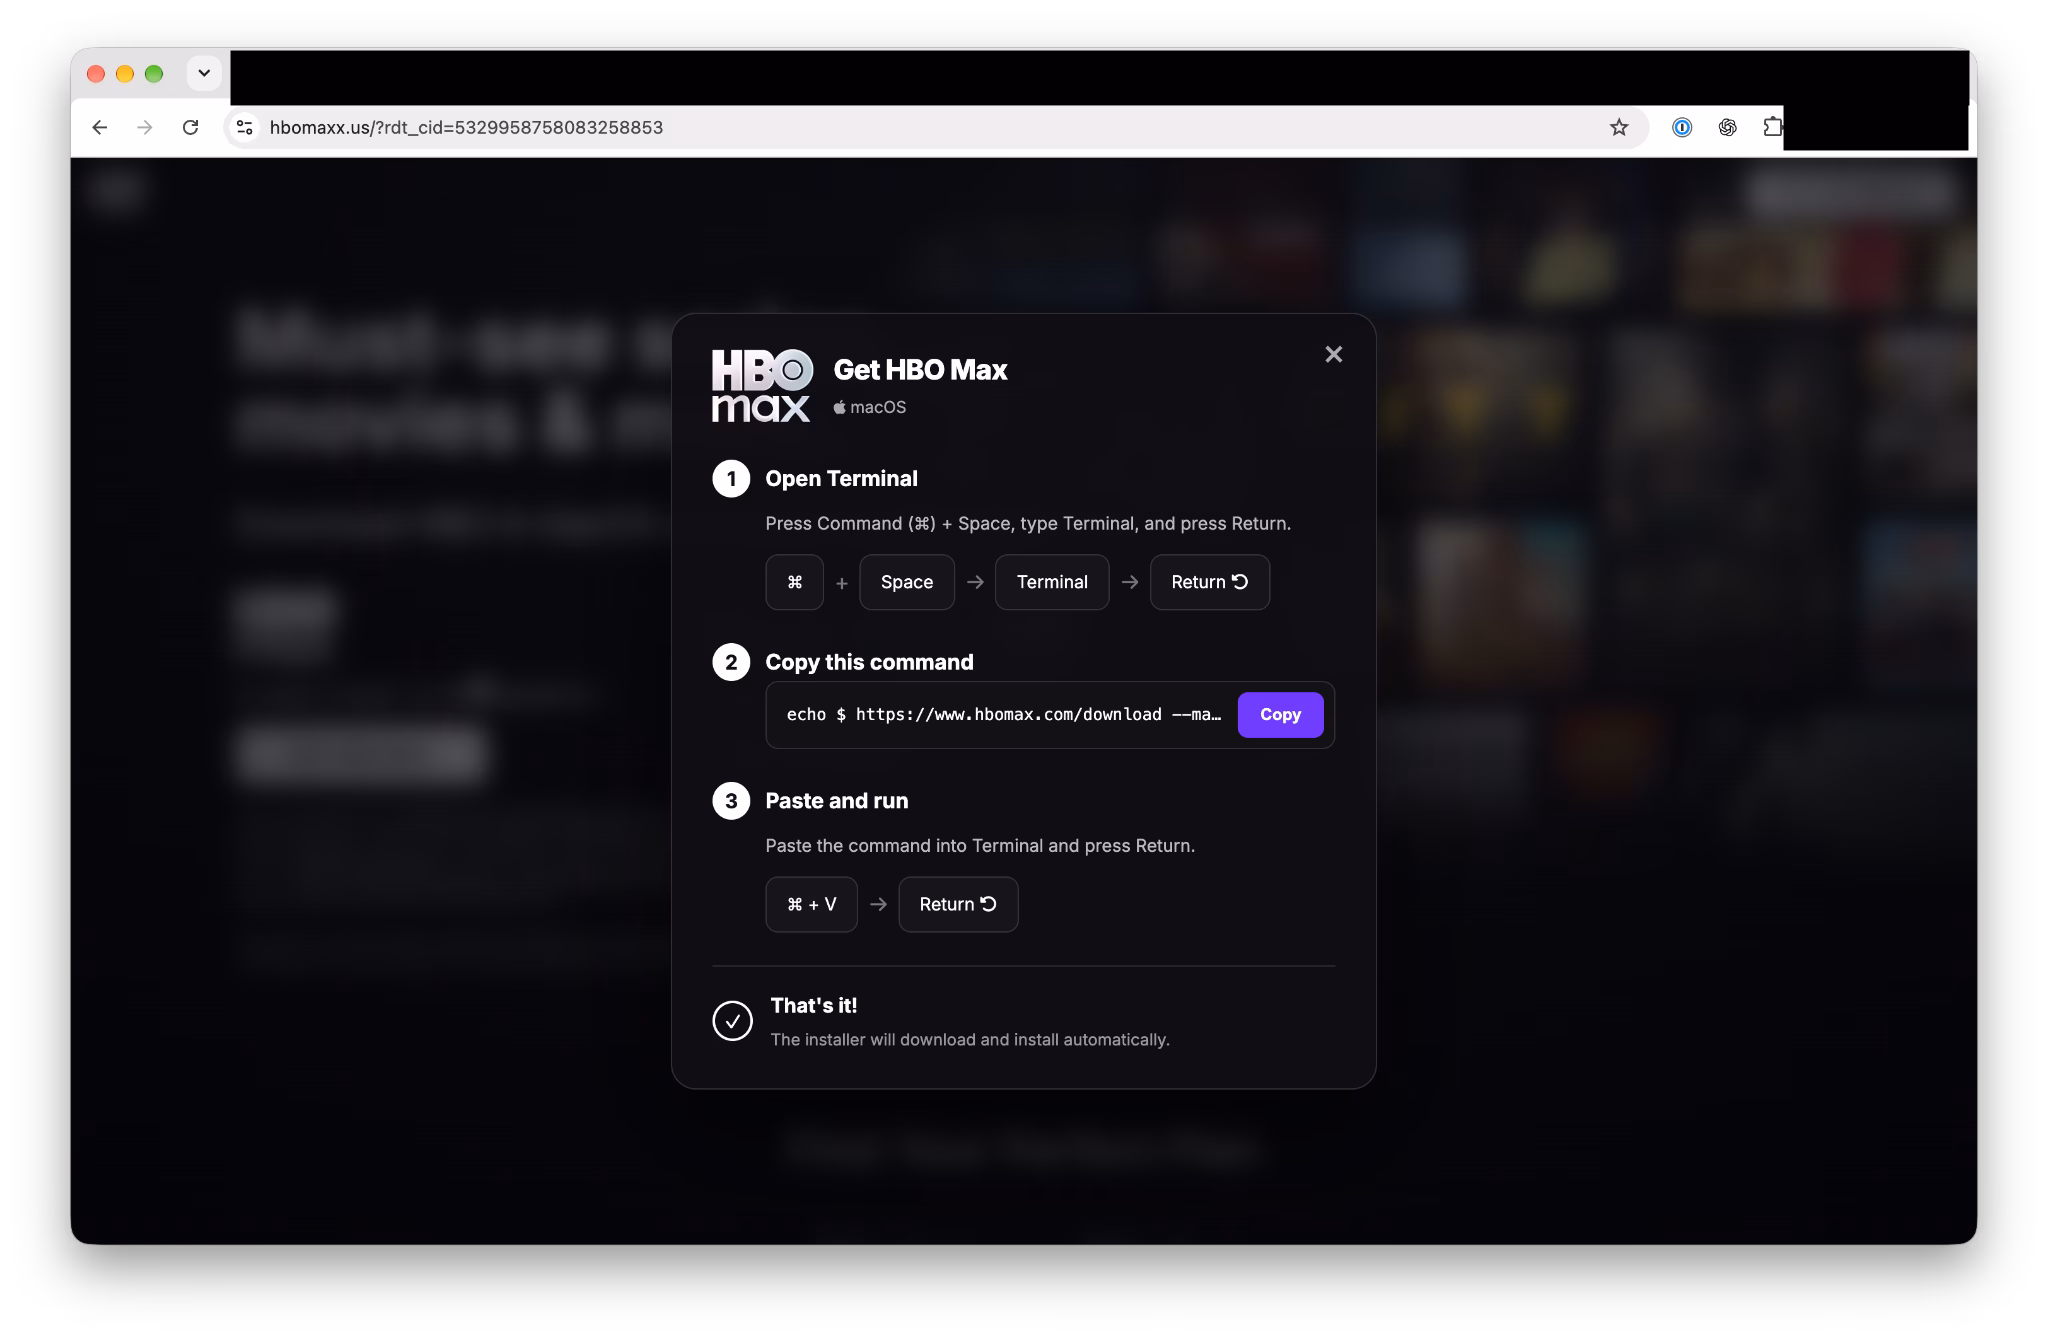Image resolution: width=2048 pixels, height=1338 pixels.
Task: Minimize the browser window
Action: 125,73
